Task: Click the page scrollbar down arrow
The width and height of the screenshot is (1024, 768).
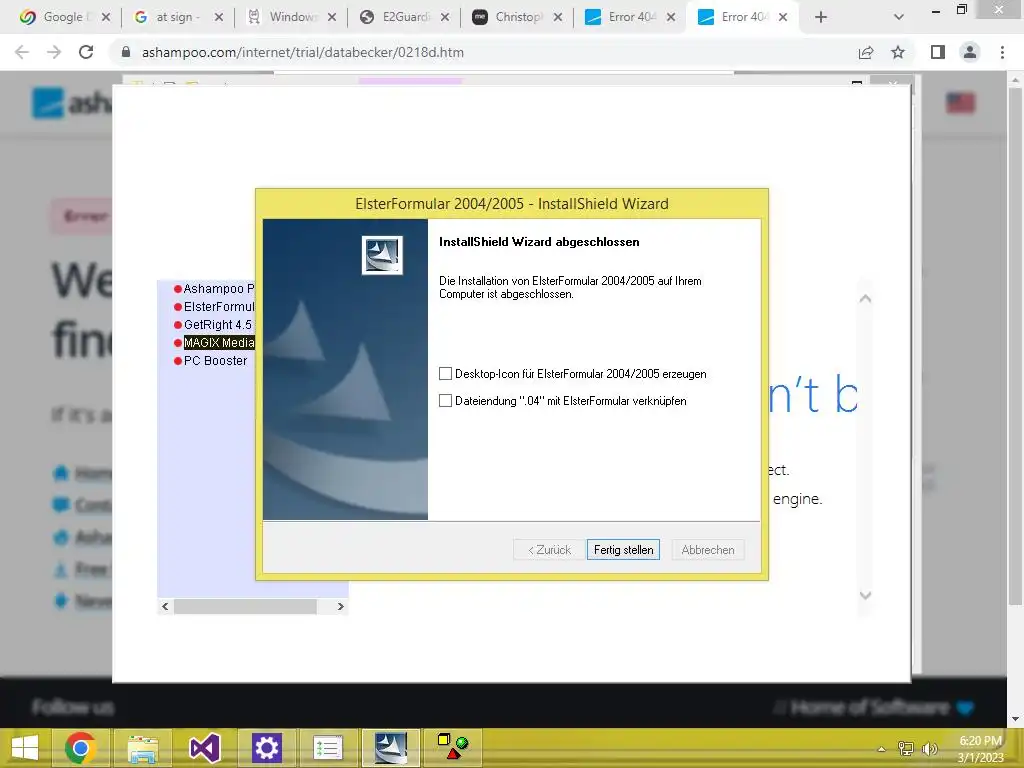Action: tap(1015, 719)
